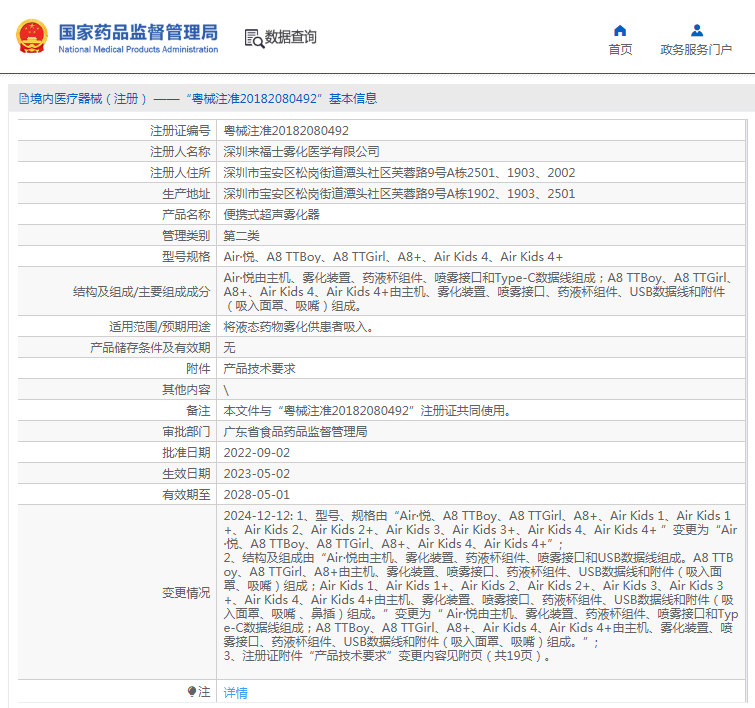755x708 pixels.
Task: Open 数据查询 data query link
Action: click(x=290, y=37)
